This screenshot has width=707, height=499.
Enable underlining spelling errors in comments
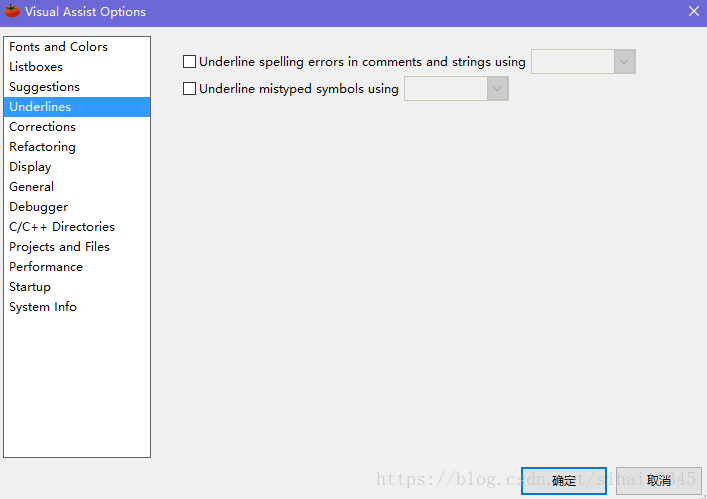click(189, 61)
